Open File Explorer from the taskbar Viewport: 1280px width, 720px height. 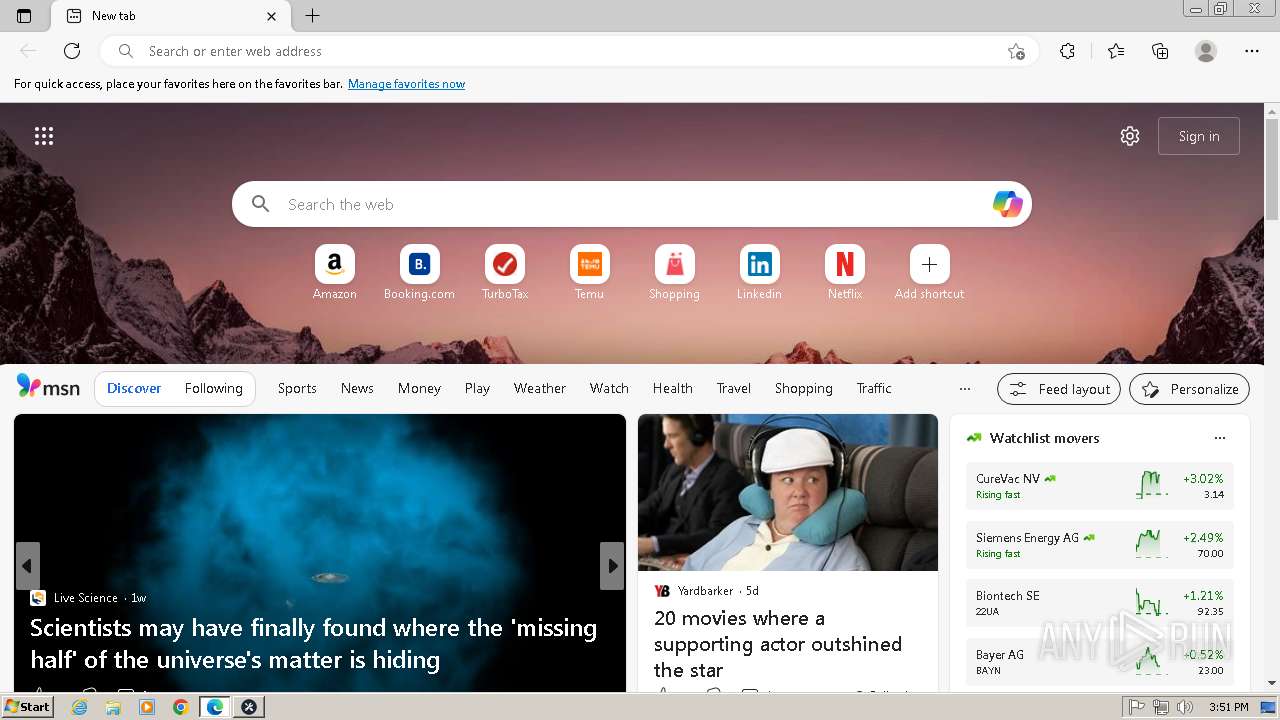(113, 707)
